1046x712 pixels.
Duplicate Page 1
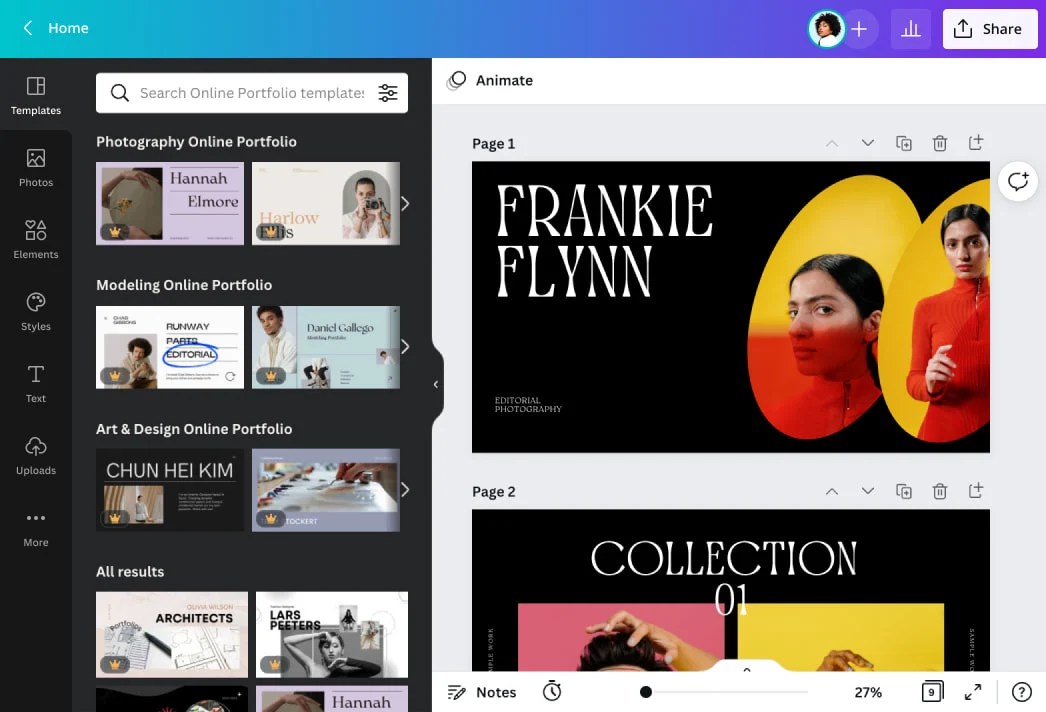pyautogui.click(x=904, y=143)
